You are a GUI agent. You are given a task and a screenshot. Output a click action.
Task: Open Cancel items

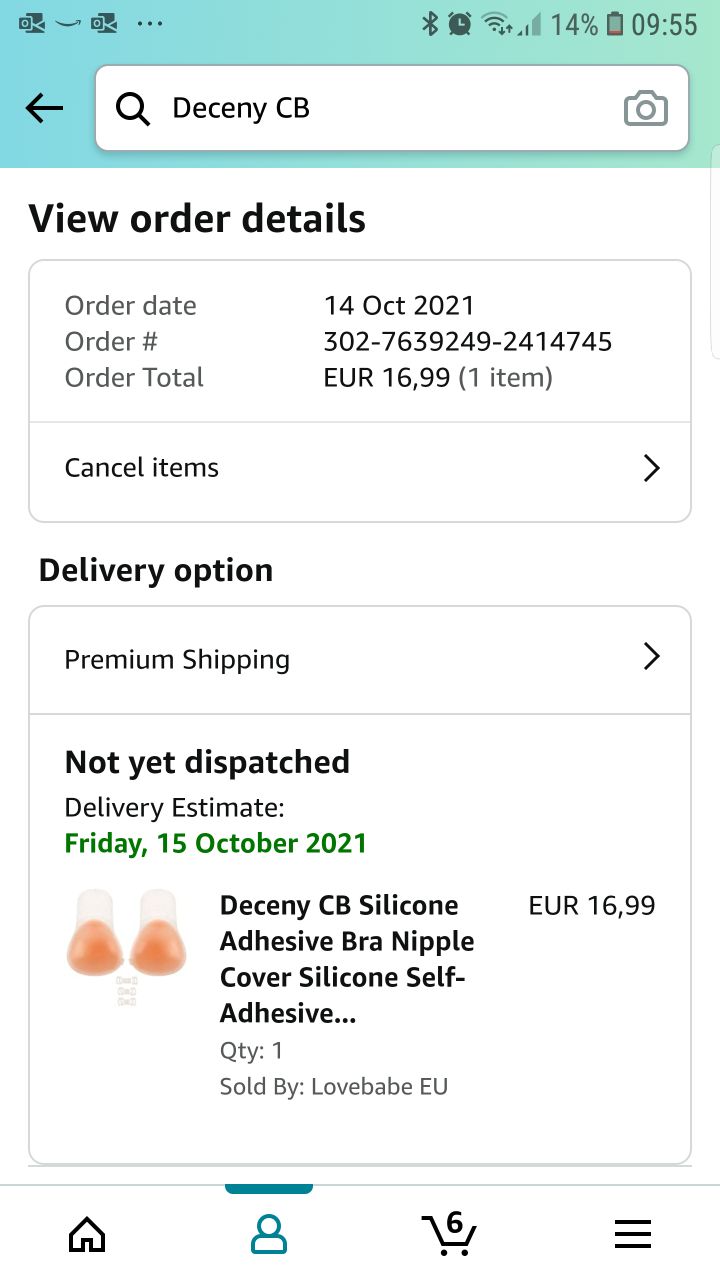[x=142, y=468]
